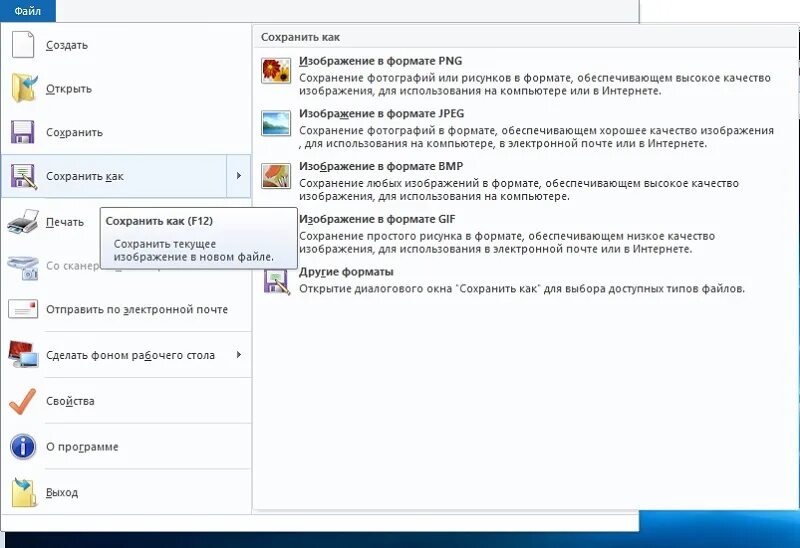Image resolution: width=800 pixels, height=548 pixels.
Task: Choose Выход to exit the program
Action: pos(126,492)
